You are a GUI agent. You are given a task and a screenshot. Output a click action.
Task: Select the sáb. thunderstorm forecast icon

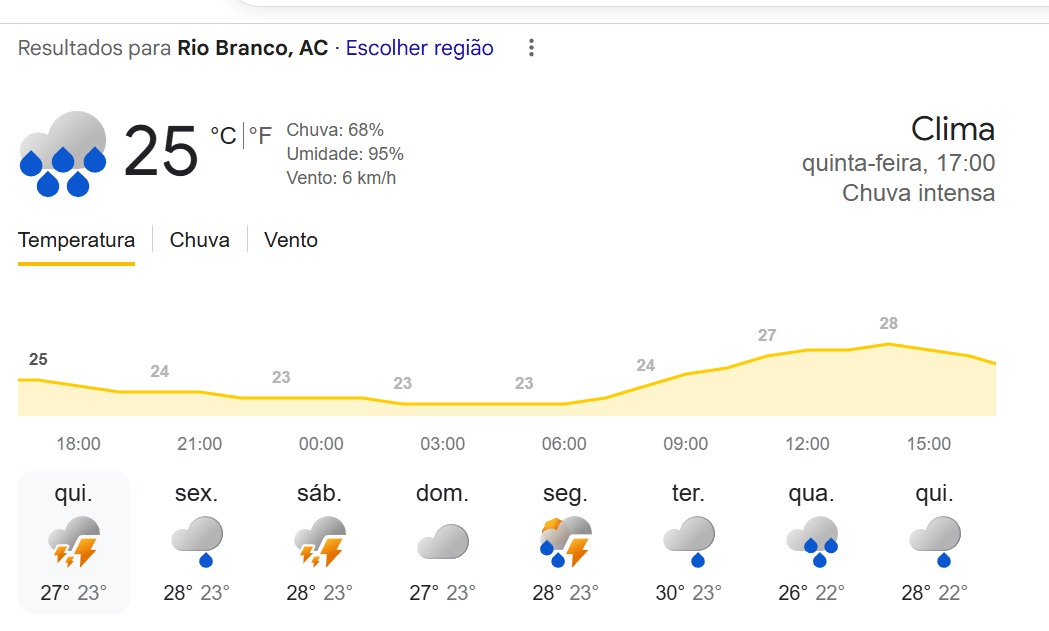[320, 541]
